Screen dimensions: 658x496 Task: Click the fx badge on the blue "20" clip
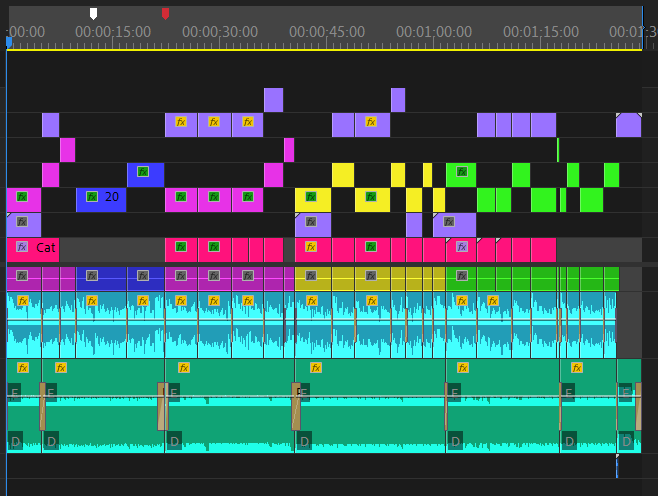92,196
